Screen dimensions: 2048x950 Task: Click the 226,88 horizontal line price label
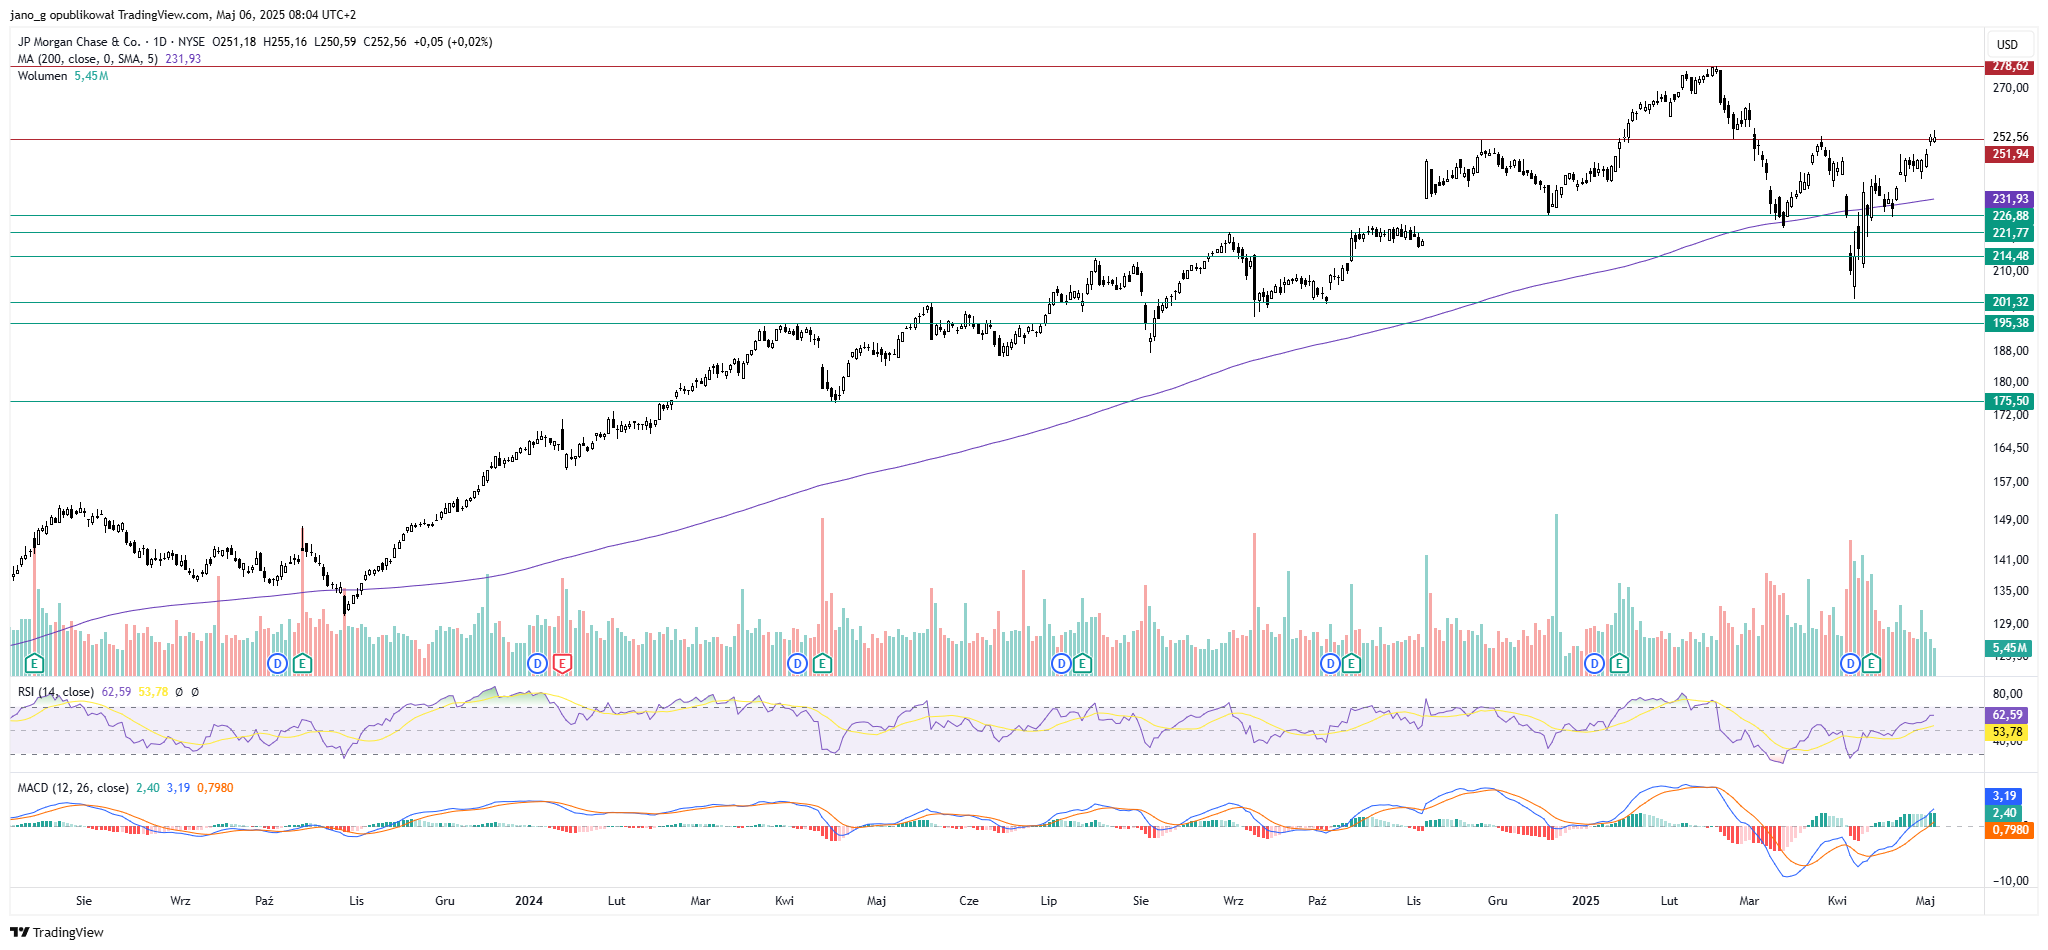(2010, 216)
